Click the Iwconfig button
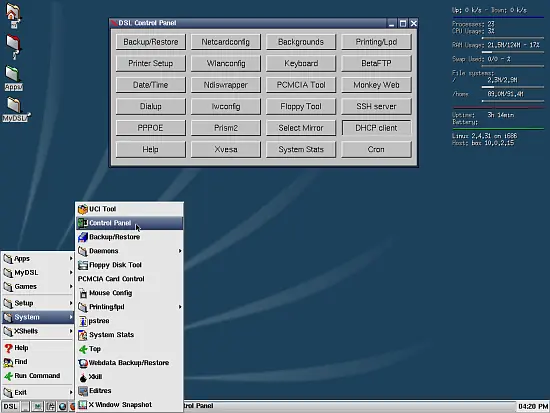This screenshot has height=413, width=550. point(226,106)
